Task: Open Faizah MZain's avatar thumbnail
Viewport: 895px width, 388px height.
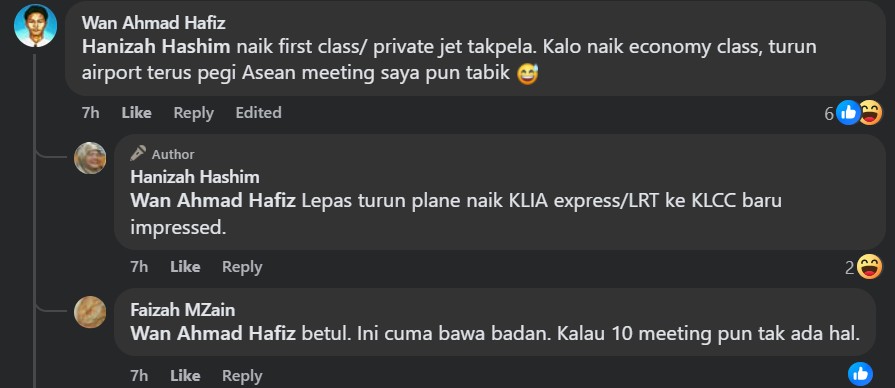Action: [90, 312]
